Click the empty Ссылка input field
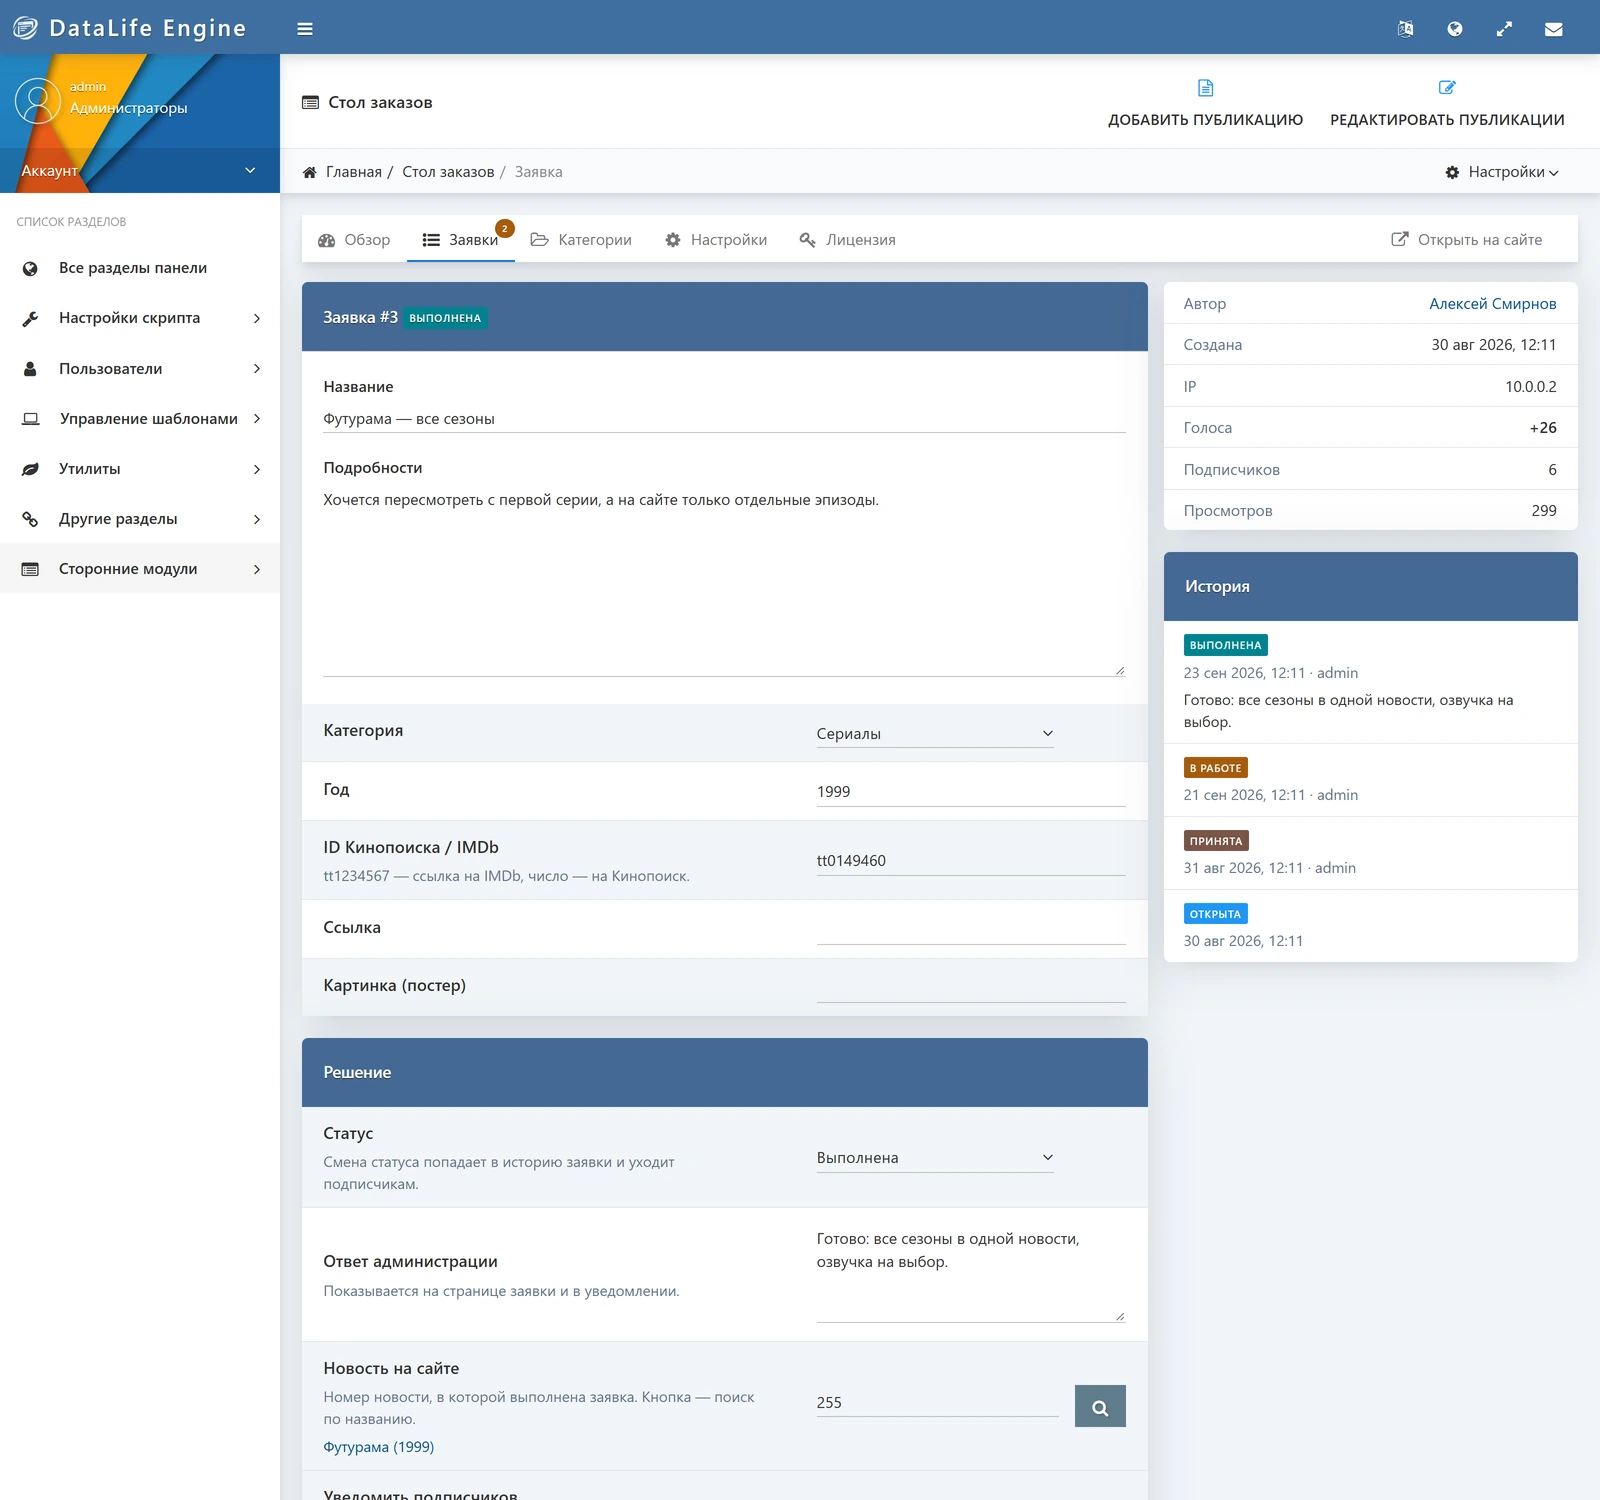 point(971,930)
